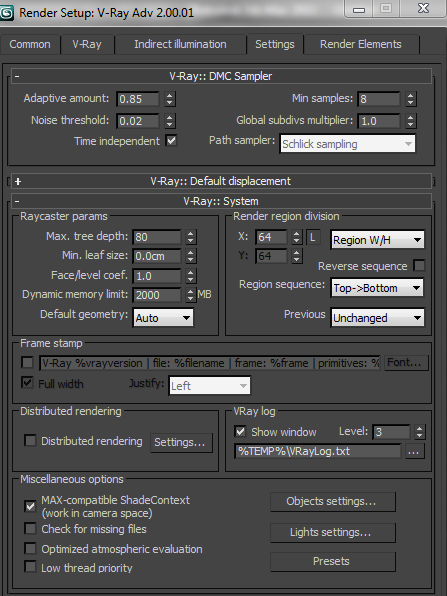The image size is (447, 596).
Task: Click the Min samples field
Action: click(x=379, y=99)
